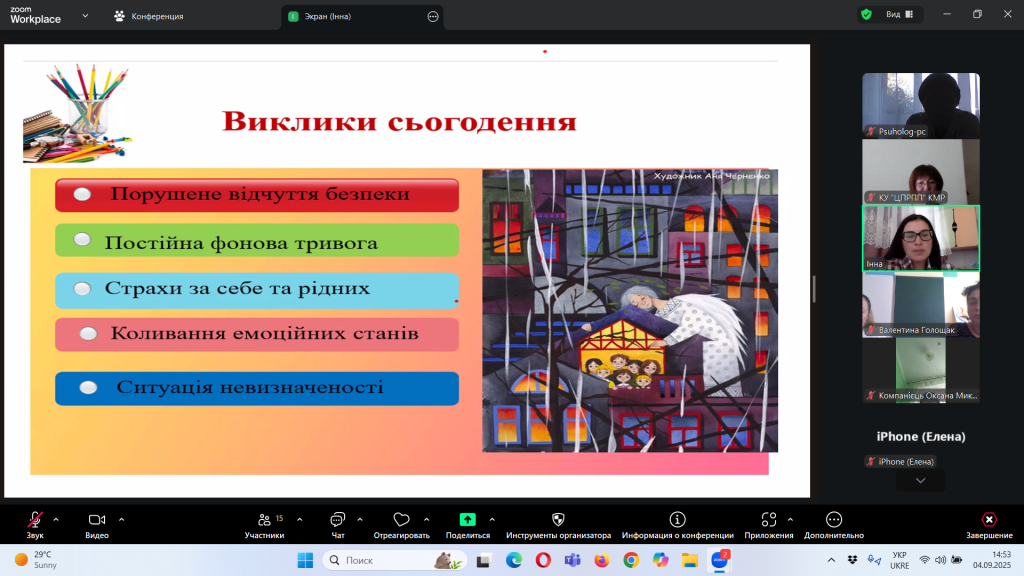Launch Microsoft Edge from the taskbar
1024x576 pixels.
pos(514,560)
